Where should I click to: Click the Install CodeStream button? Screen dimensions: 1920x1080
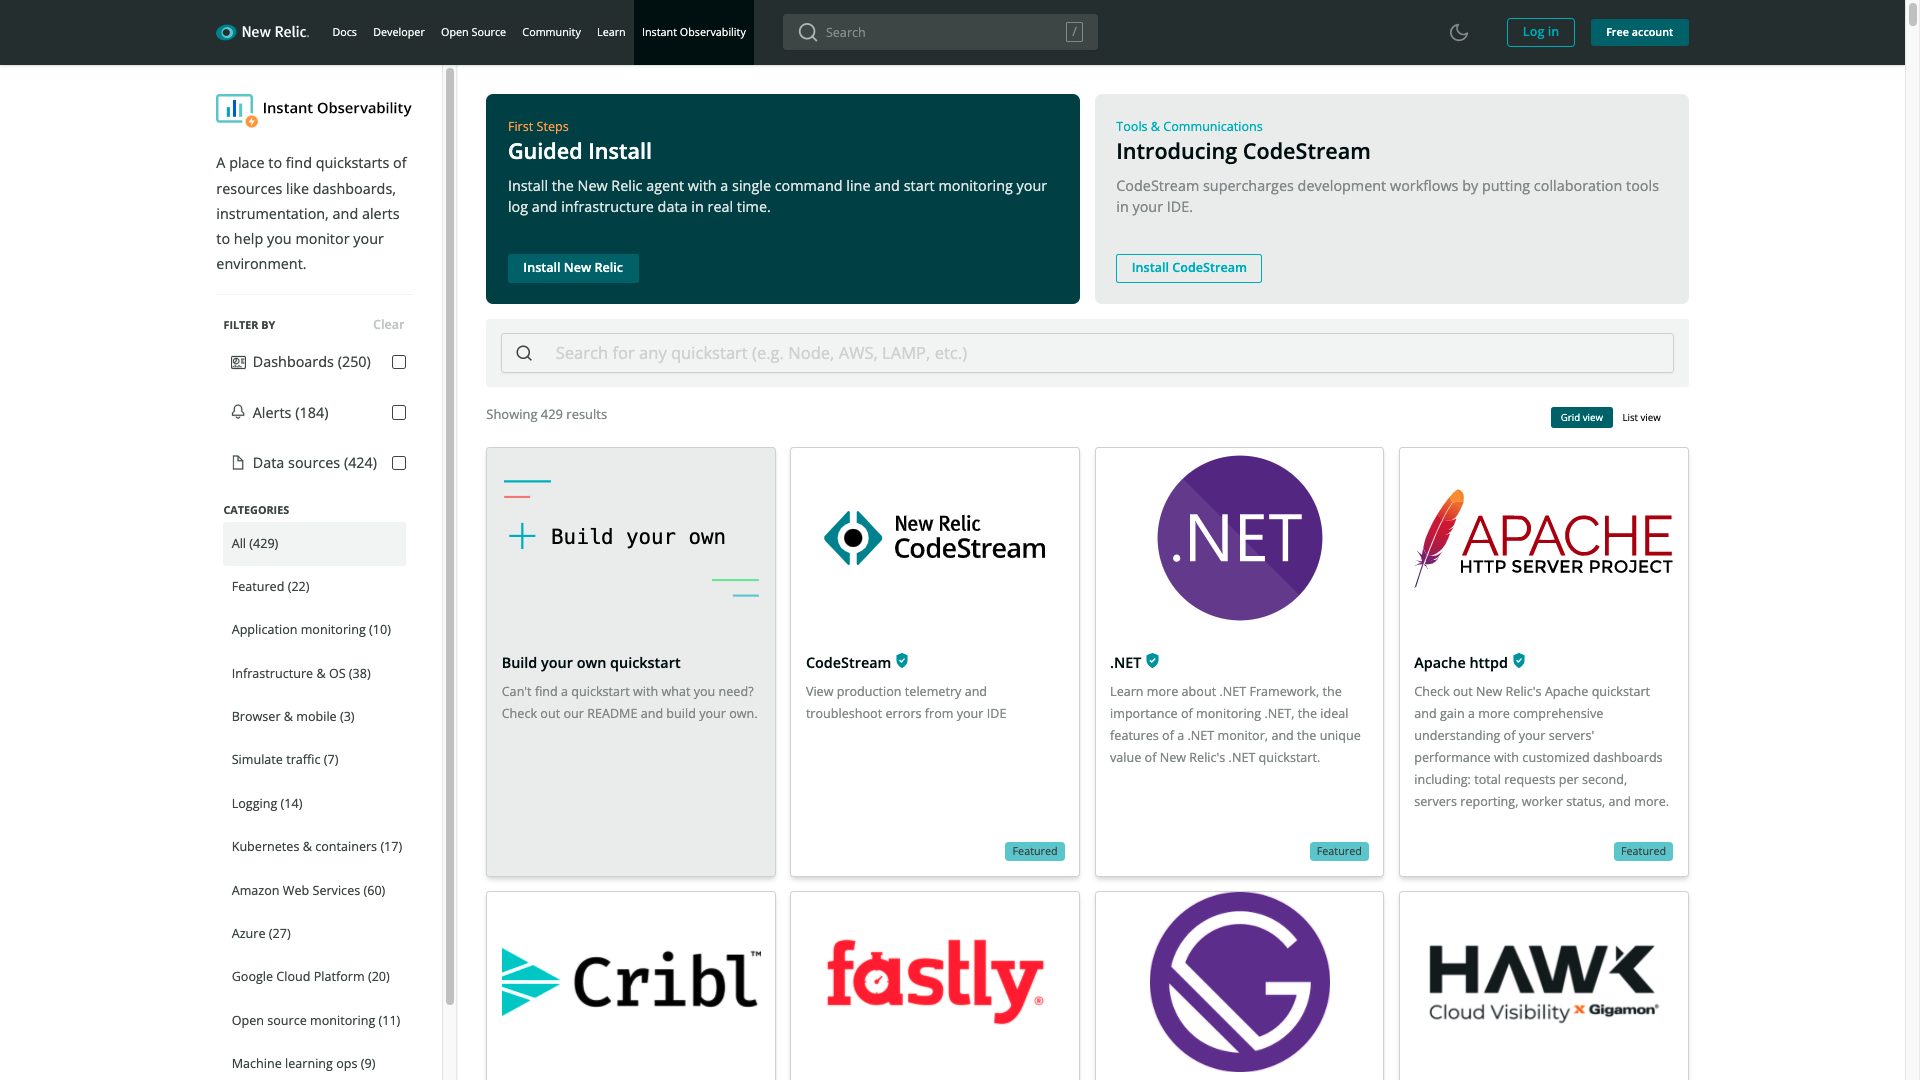(1188, 268)
